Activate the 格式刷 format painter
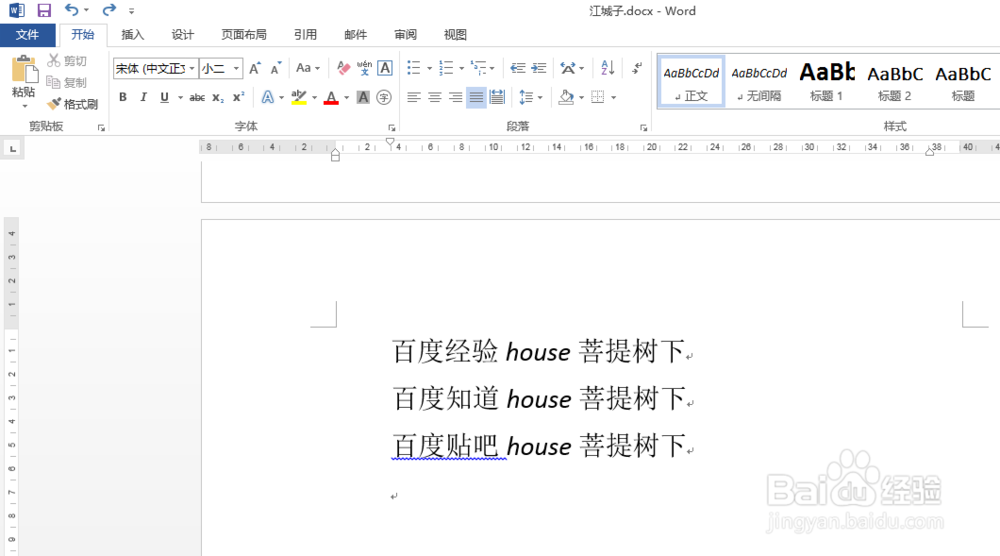The width and height of the screenshot is (1000, 556). 73,104
